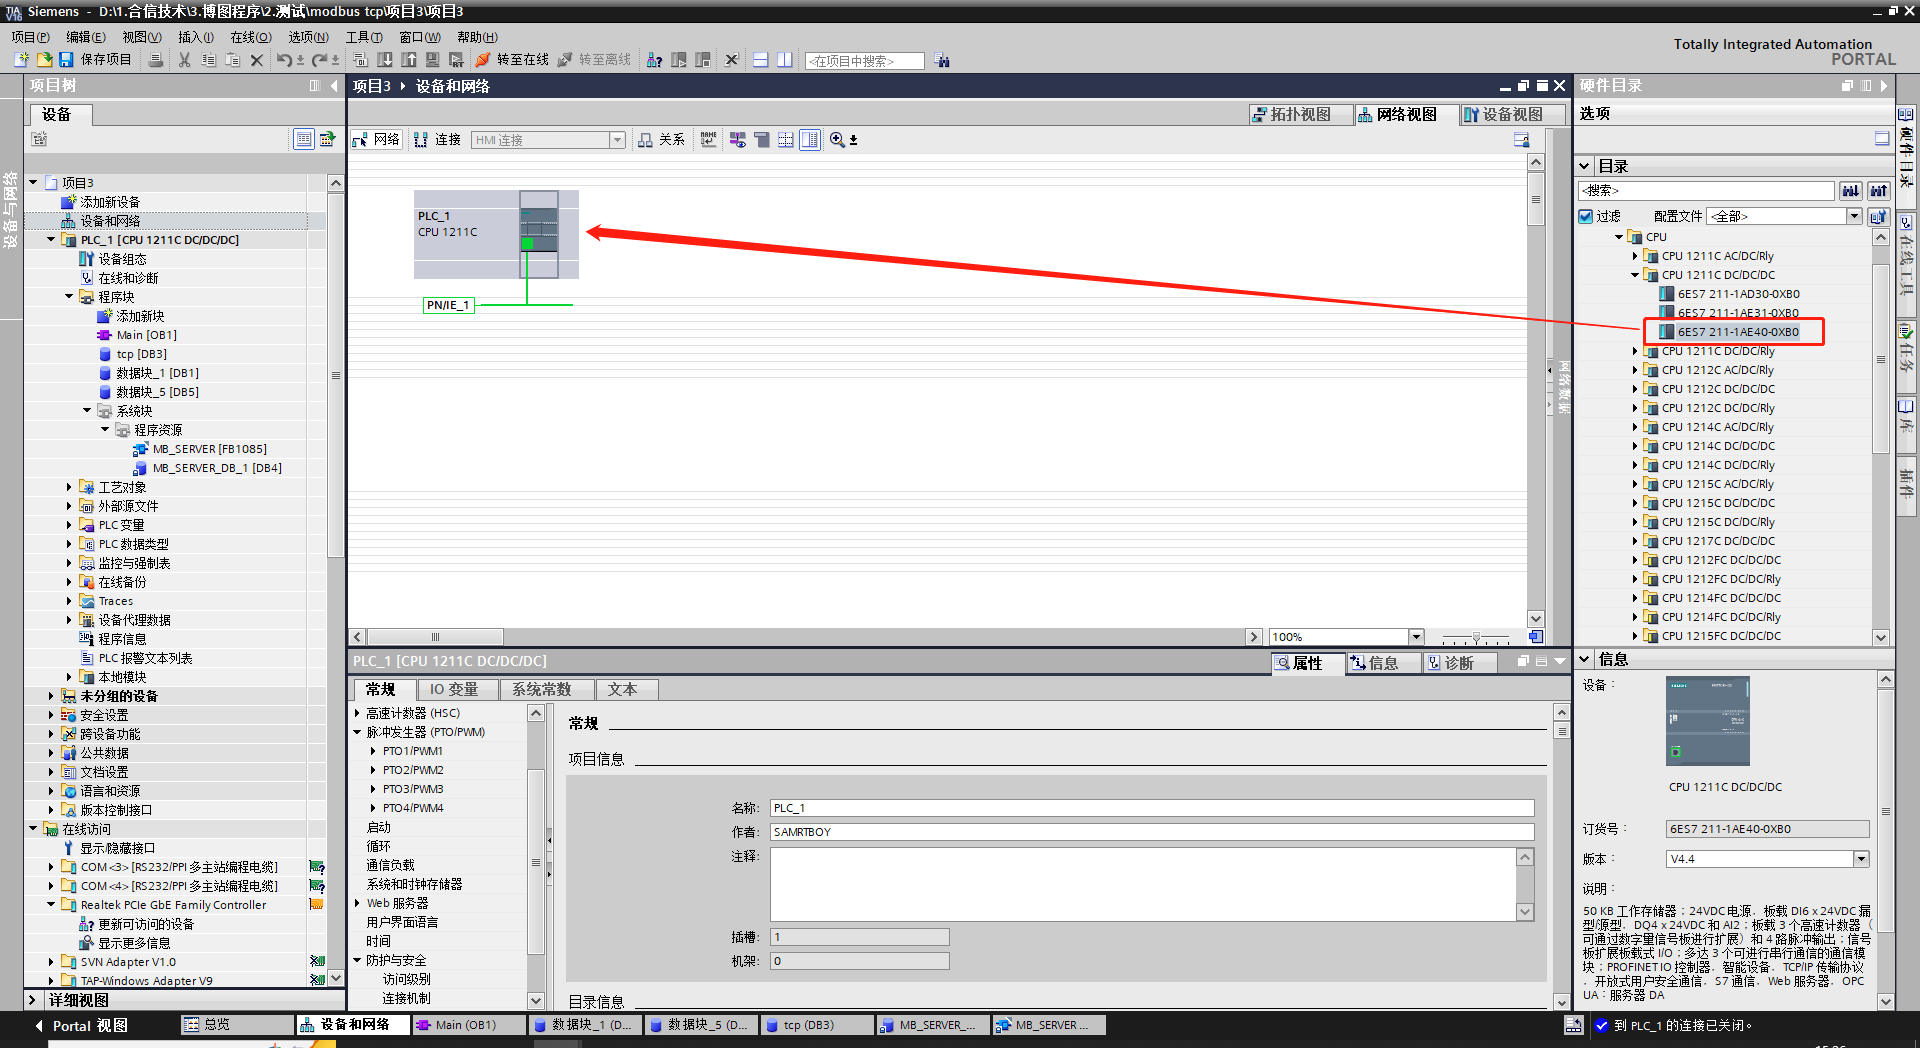This screenshot has width=1920, height=1048.
Task: Click the catalog 搜索 search field
Action: pyautogui.click(x=1705, y=190)
